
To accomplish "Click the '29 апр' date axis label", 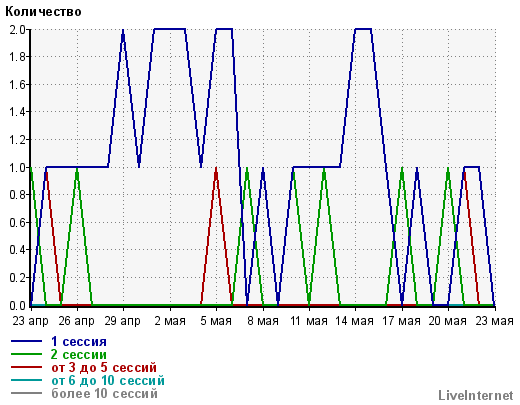I will [123, 321].
